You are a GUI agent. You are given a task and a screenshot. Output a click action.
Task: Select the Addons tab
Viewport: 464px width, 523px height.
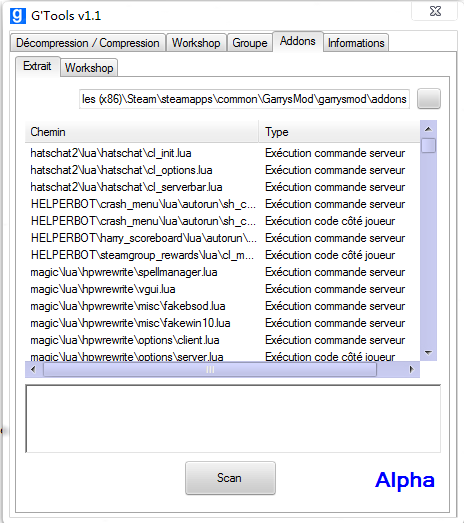click(x=298, y=41)
